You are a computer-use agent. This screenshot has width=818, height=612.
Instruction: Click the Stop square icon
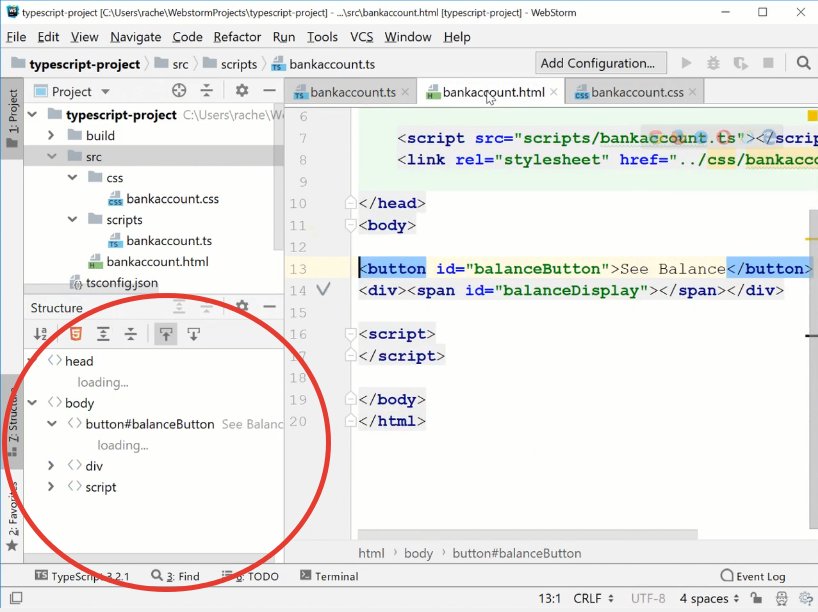click(x=768, y=63)
